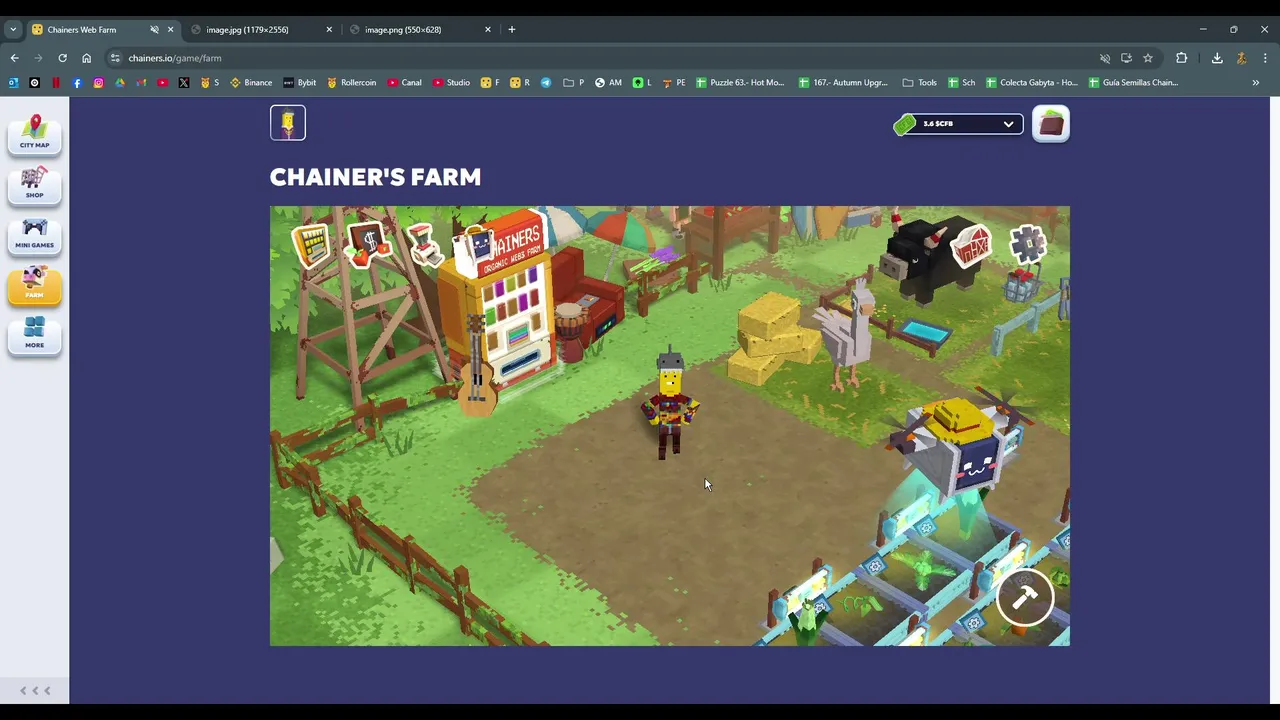Open the Bybit bookmark
The height and width of the screenshot is (720, 1280).
tap(300, 82)
